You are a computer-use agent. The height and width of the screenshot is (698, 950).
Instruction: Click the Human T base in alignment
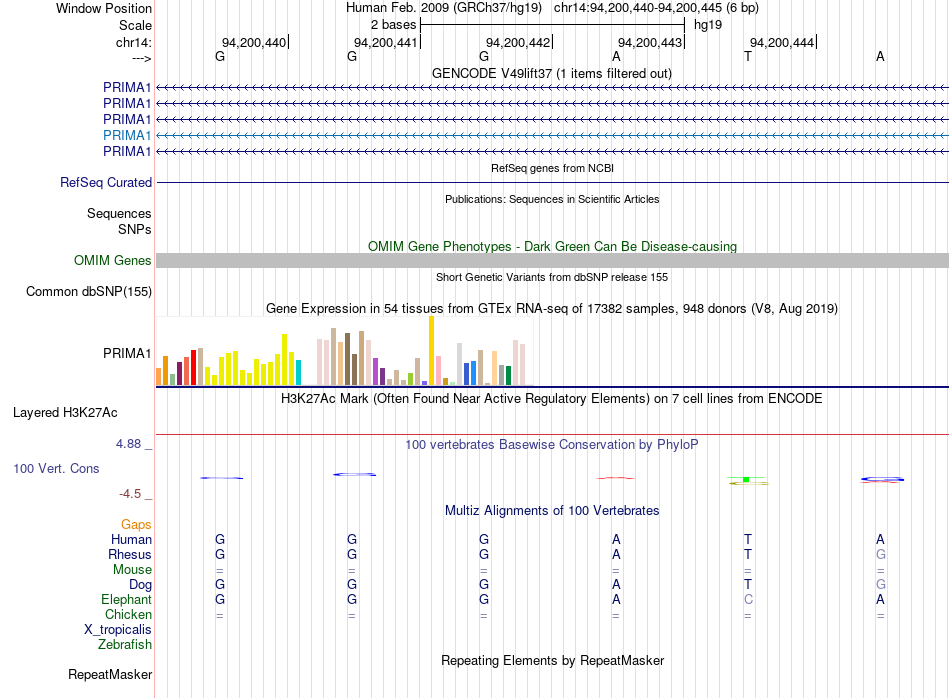tap(748, 539)
